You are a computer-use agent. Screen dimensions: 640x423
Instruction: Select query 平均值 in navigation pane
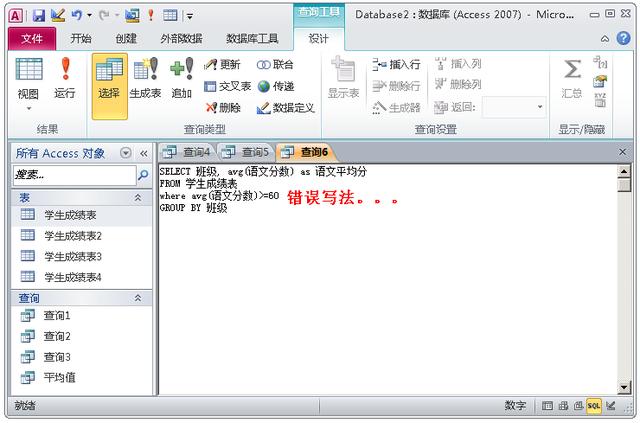click(82, 378)
